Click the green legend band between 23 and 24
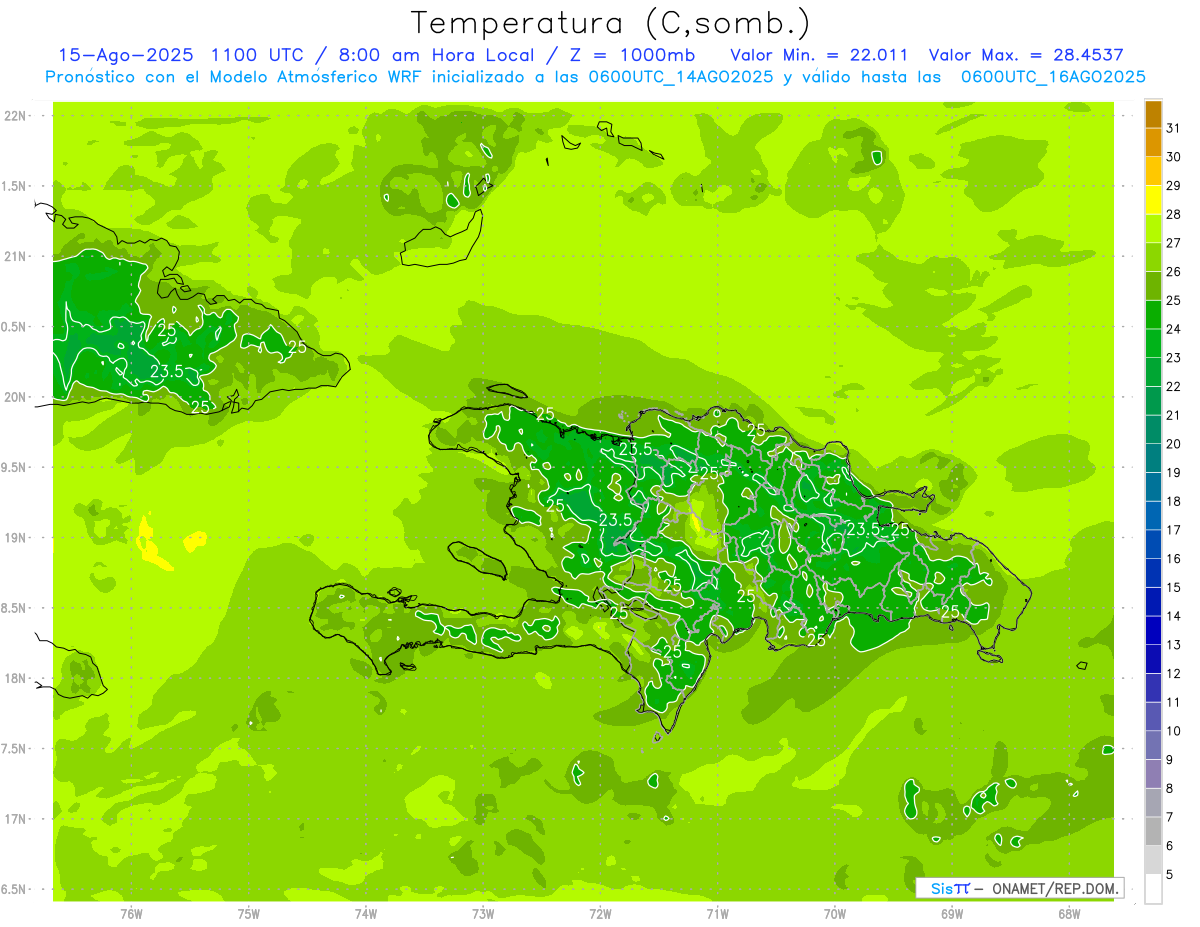The width and height of the screenshot is (1200, 927). pyautogui.click(x=1153, y=343)
